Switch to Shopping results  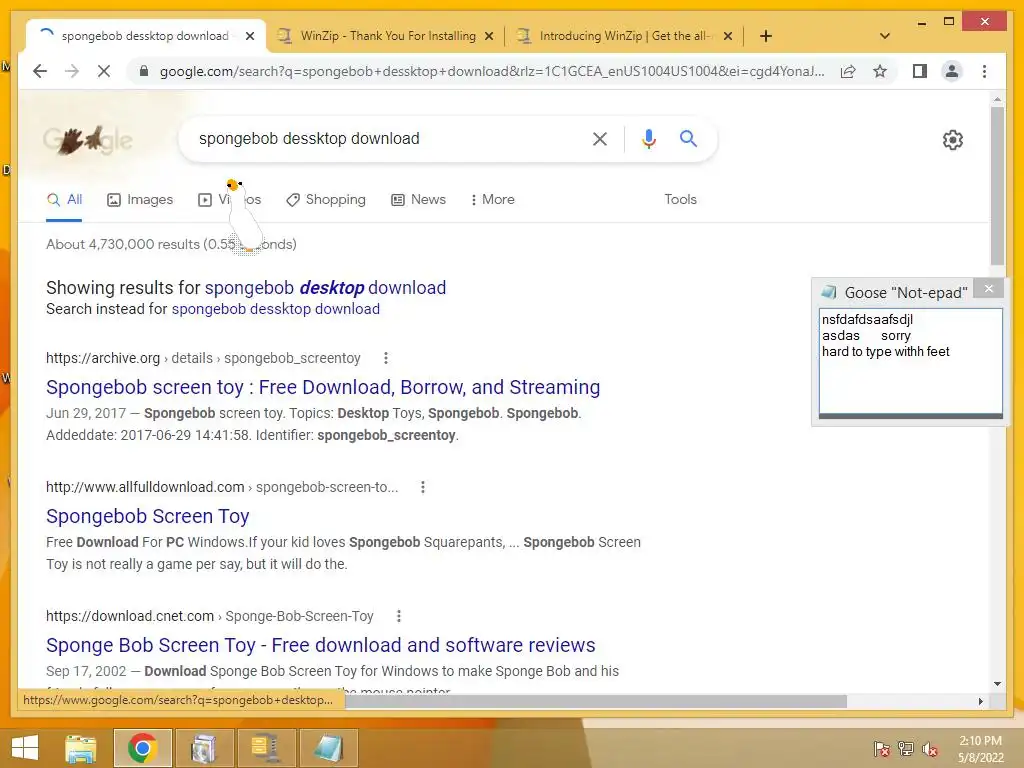pyautogui.click(x=326, y=200)
